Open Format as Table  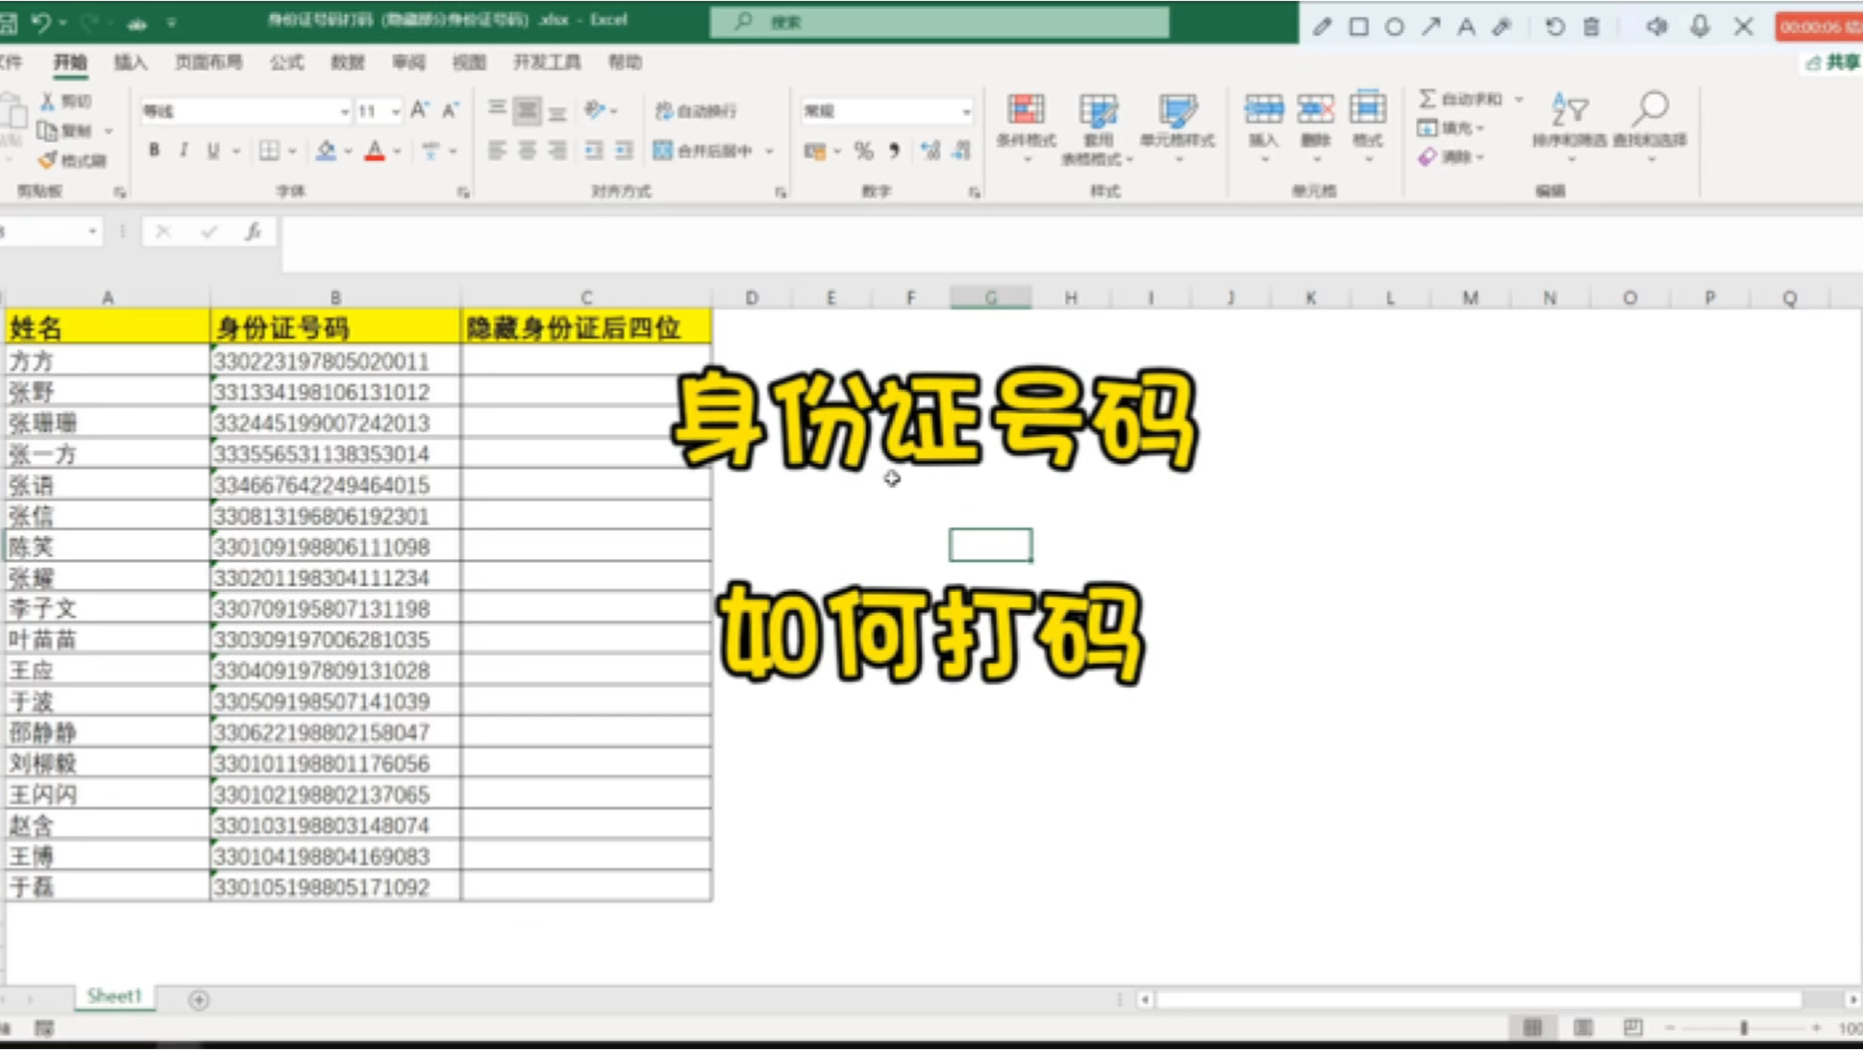[1098, 127]
